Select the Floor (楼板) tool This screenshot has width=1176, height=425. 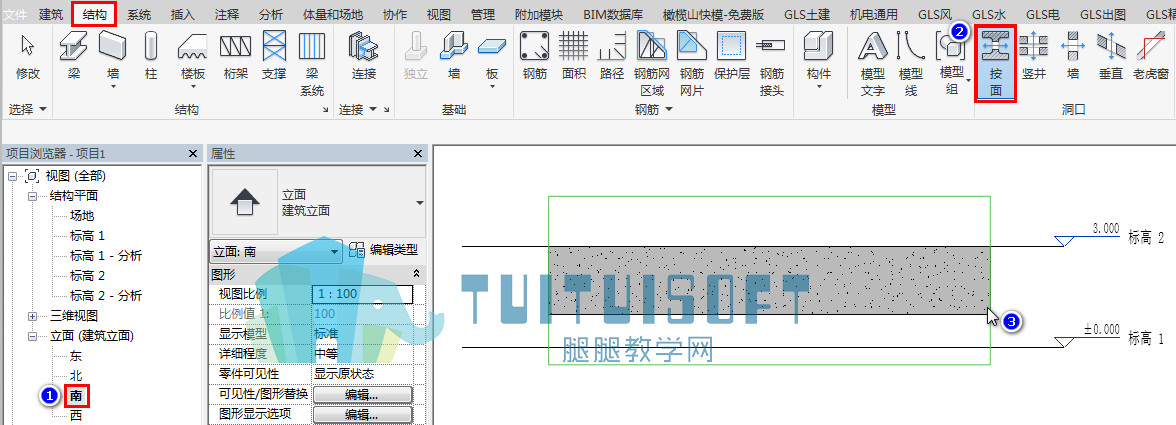pyautogui.click(x=193, y=60)
